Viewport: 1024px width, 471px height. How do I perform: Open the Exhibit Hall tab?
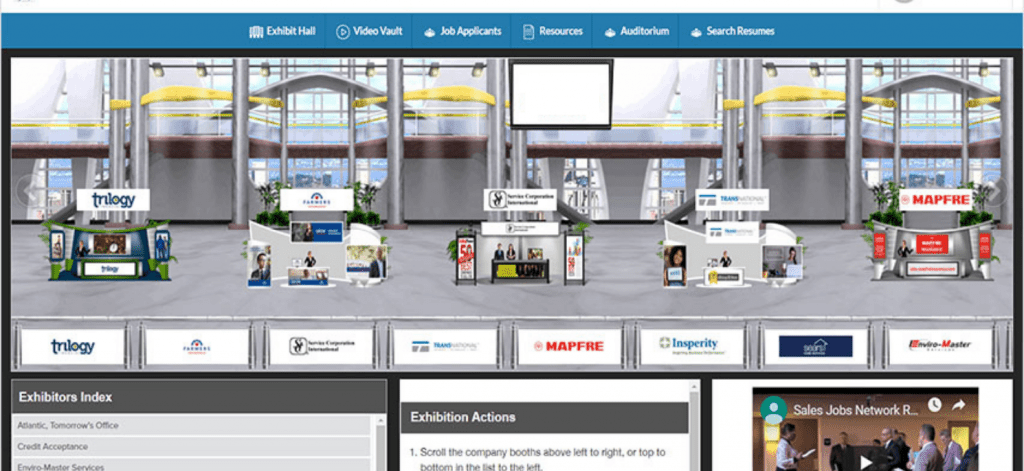click(282, 31)
